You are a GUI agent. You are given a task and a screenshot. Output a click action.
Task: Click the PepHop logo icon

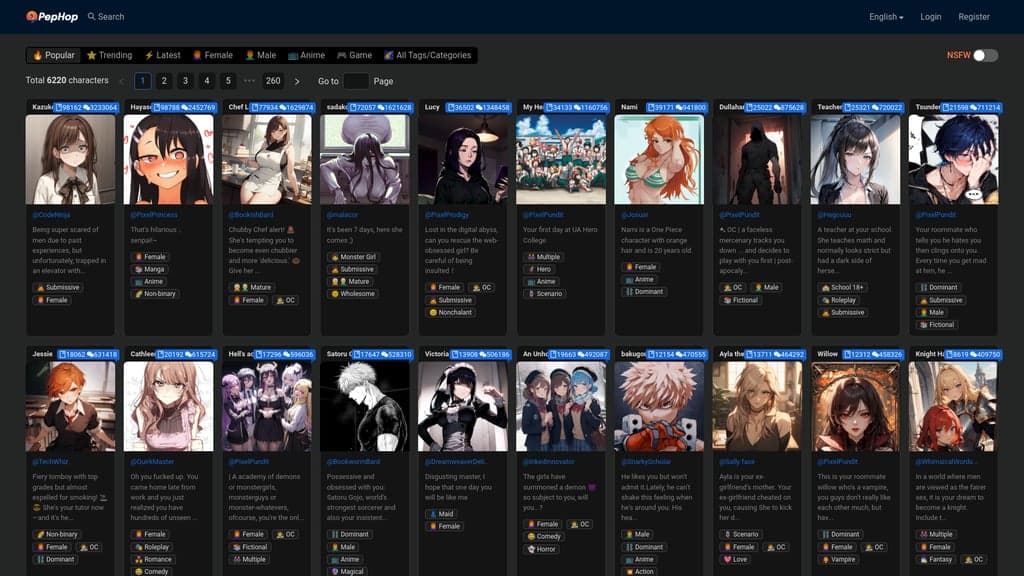[32, 16]
